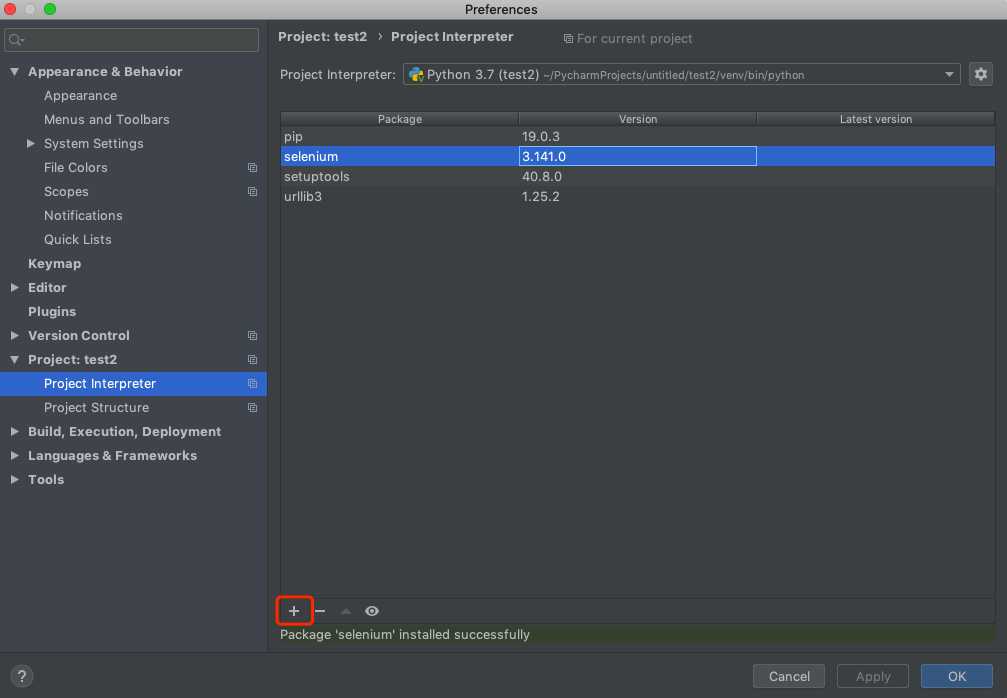The width and height of the screenshot is (1007, 698).
Task: Click the project-level icon next to File Colors
Action: (x=252, y=168)
